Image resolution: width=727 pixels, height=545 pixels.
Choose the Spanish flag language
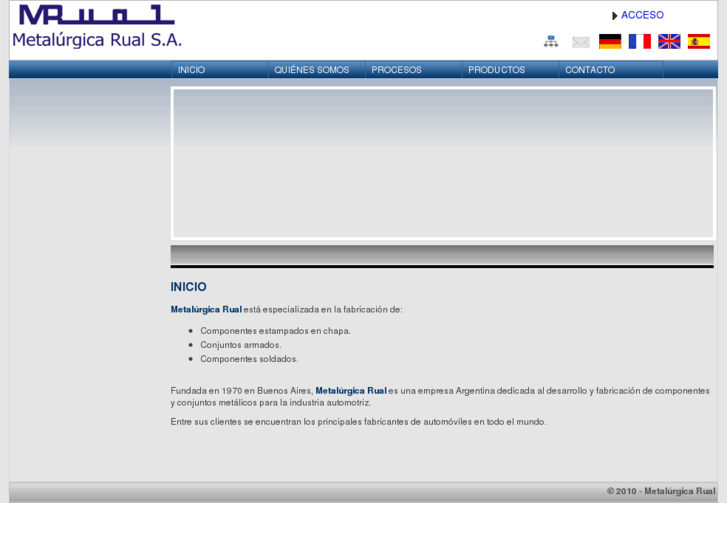coord(699,41)
